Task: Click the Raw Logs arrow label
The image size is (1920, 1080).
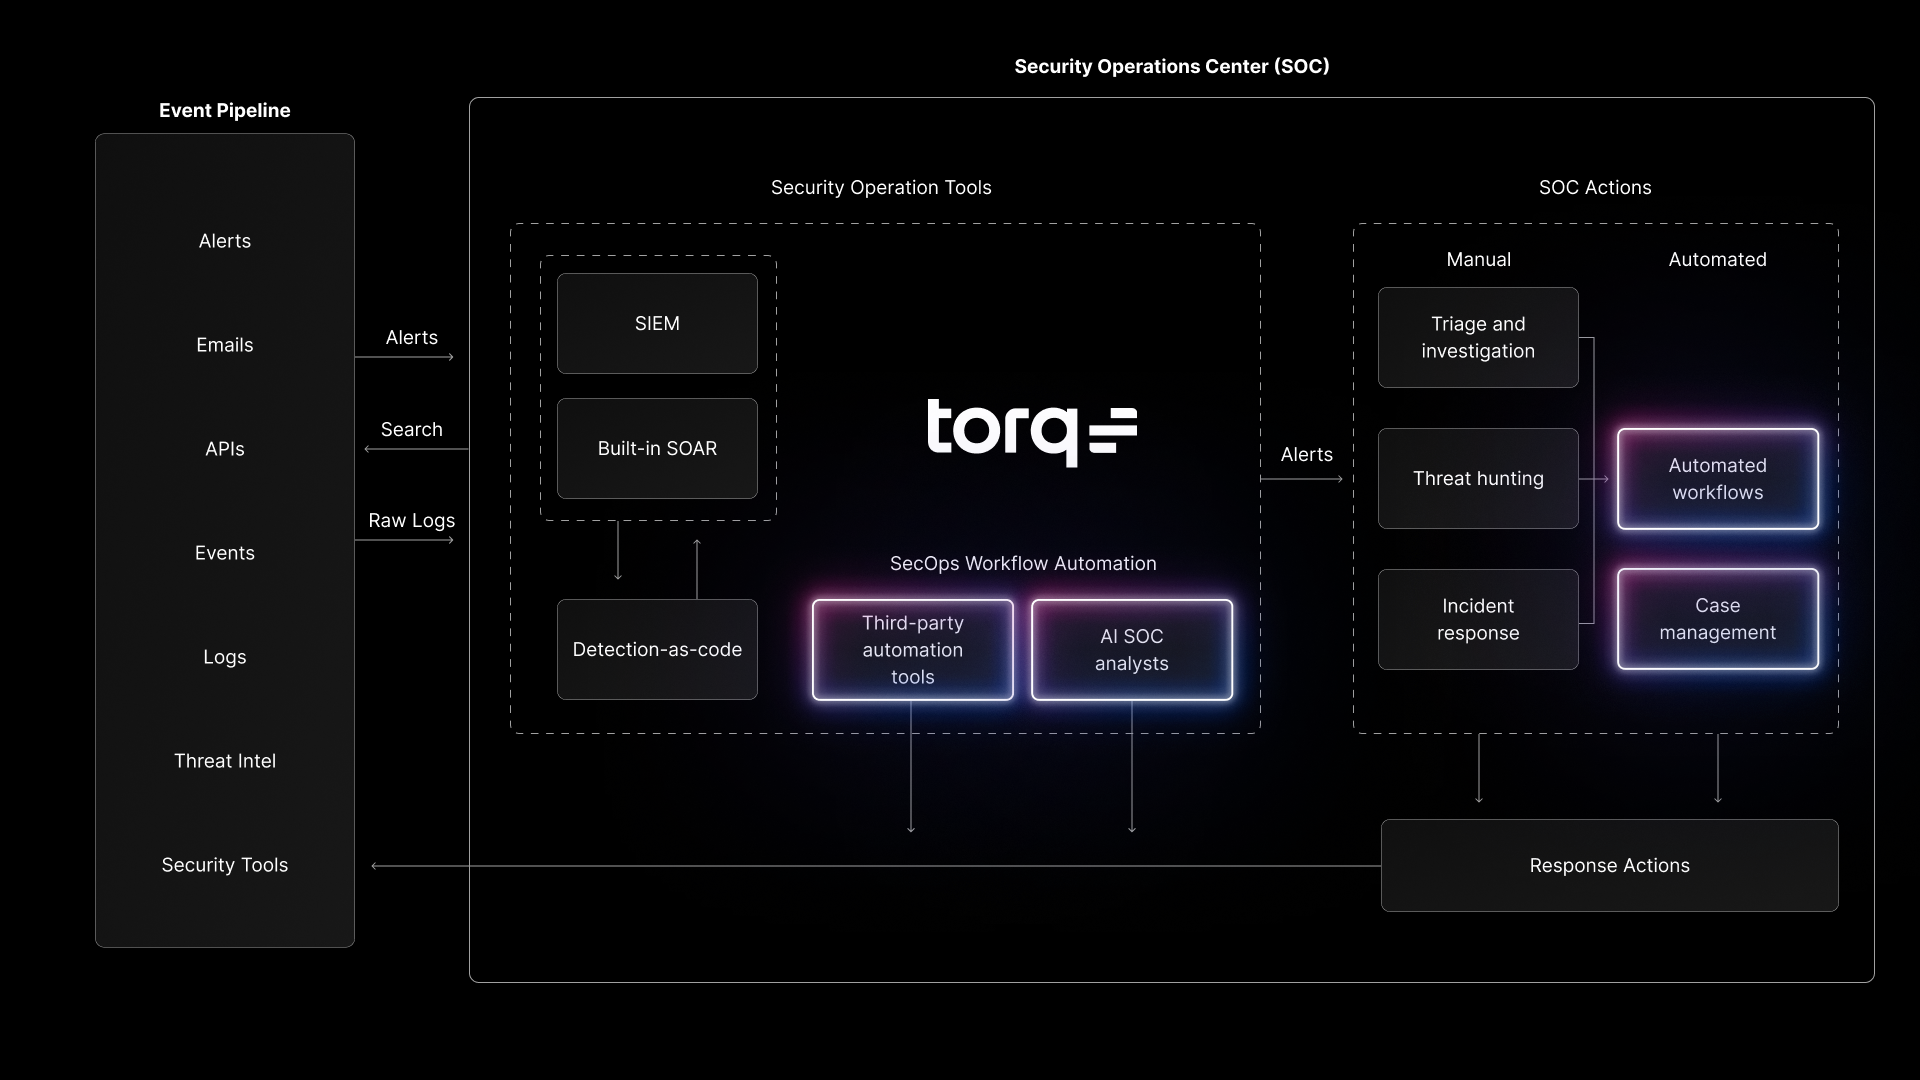Action: pos(410,520)
